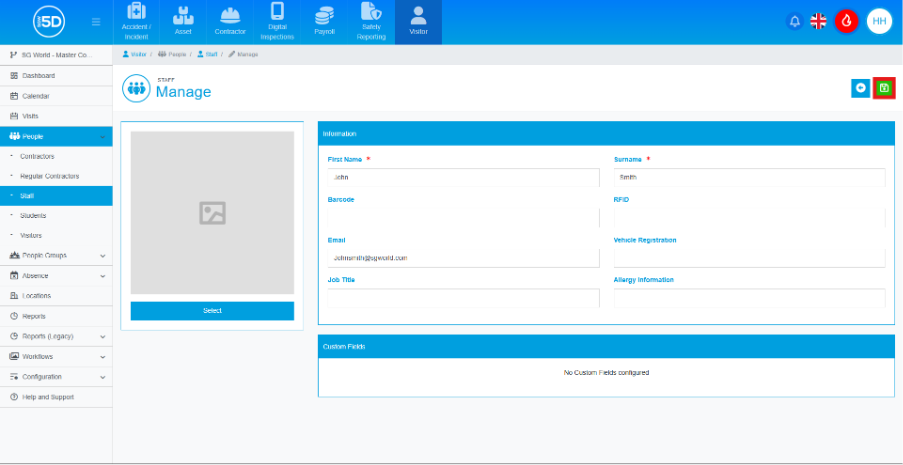Click the Staff Manage people icon
This screenshot has width=903, height=465.
point(136,88)
